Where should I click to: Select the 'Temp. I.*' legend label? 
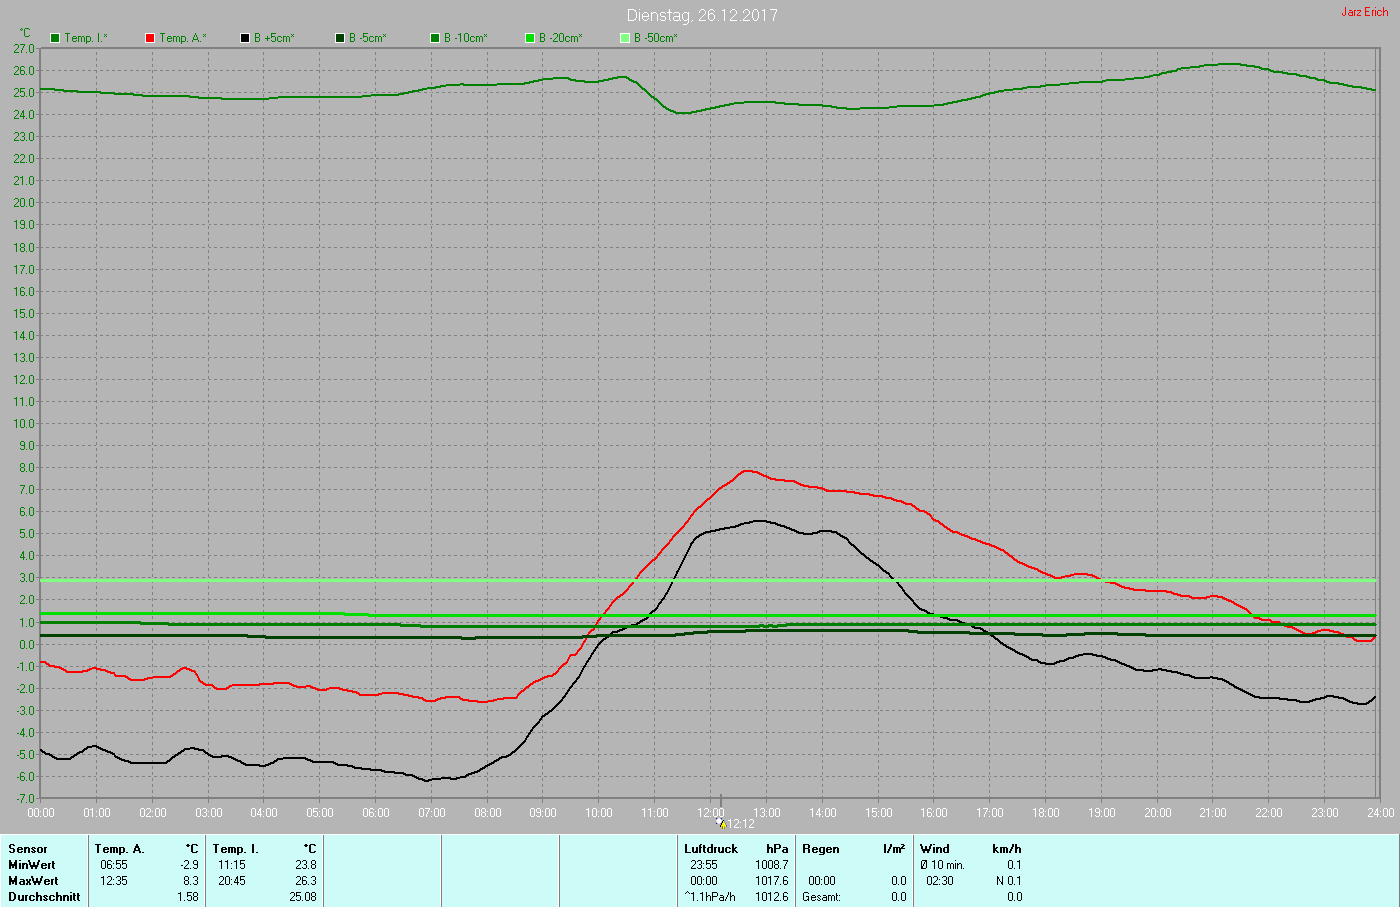coord(86,38)
